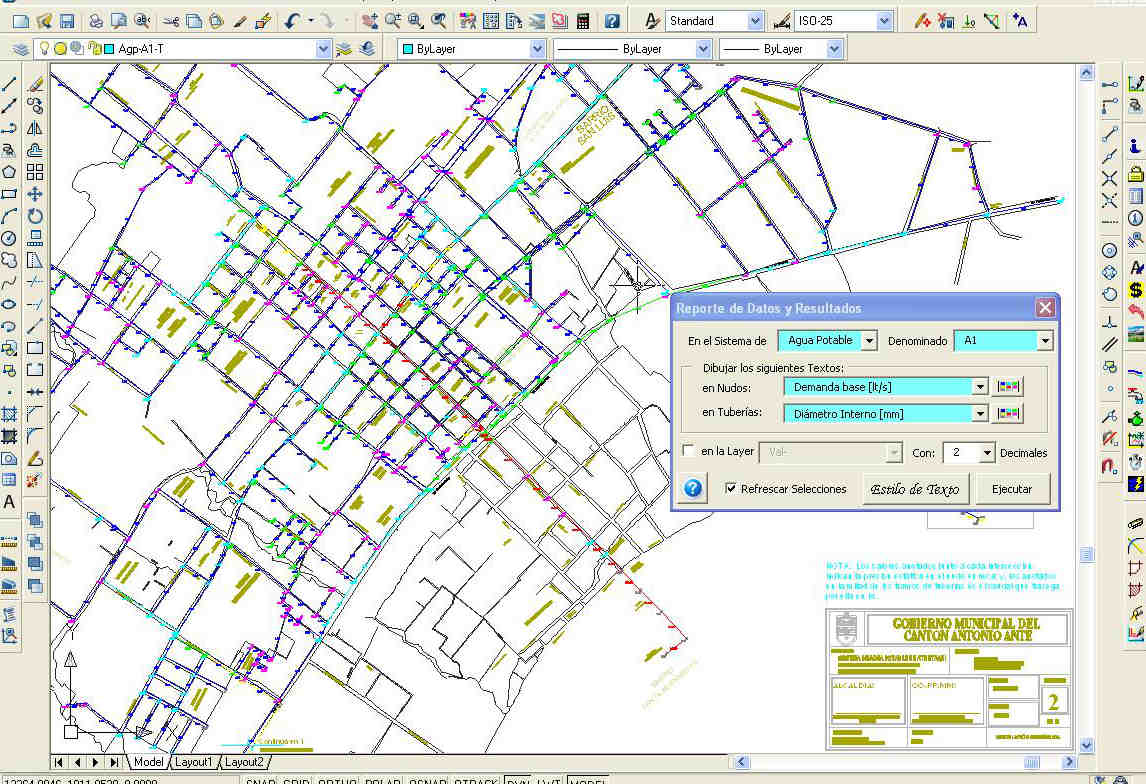Click the Move tool in the modify toolbar

[35, 194]
